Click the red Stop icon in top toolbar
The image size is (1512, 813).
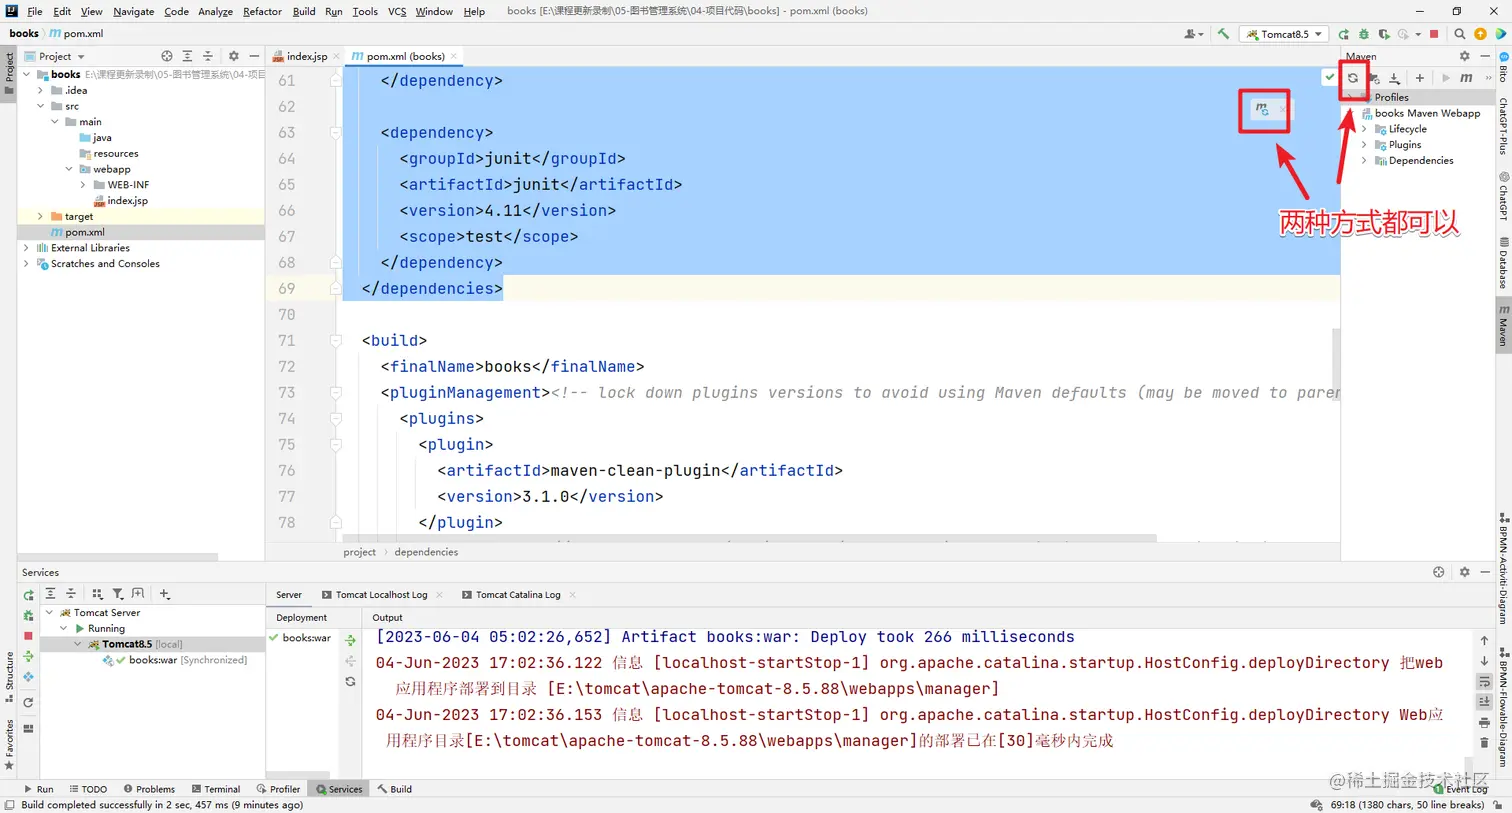pos(1434,34)
